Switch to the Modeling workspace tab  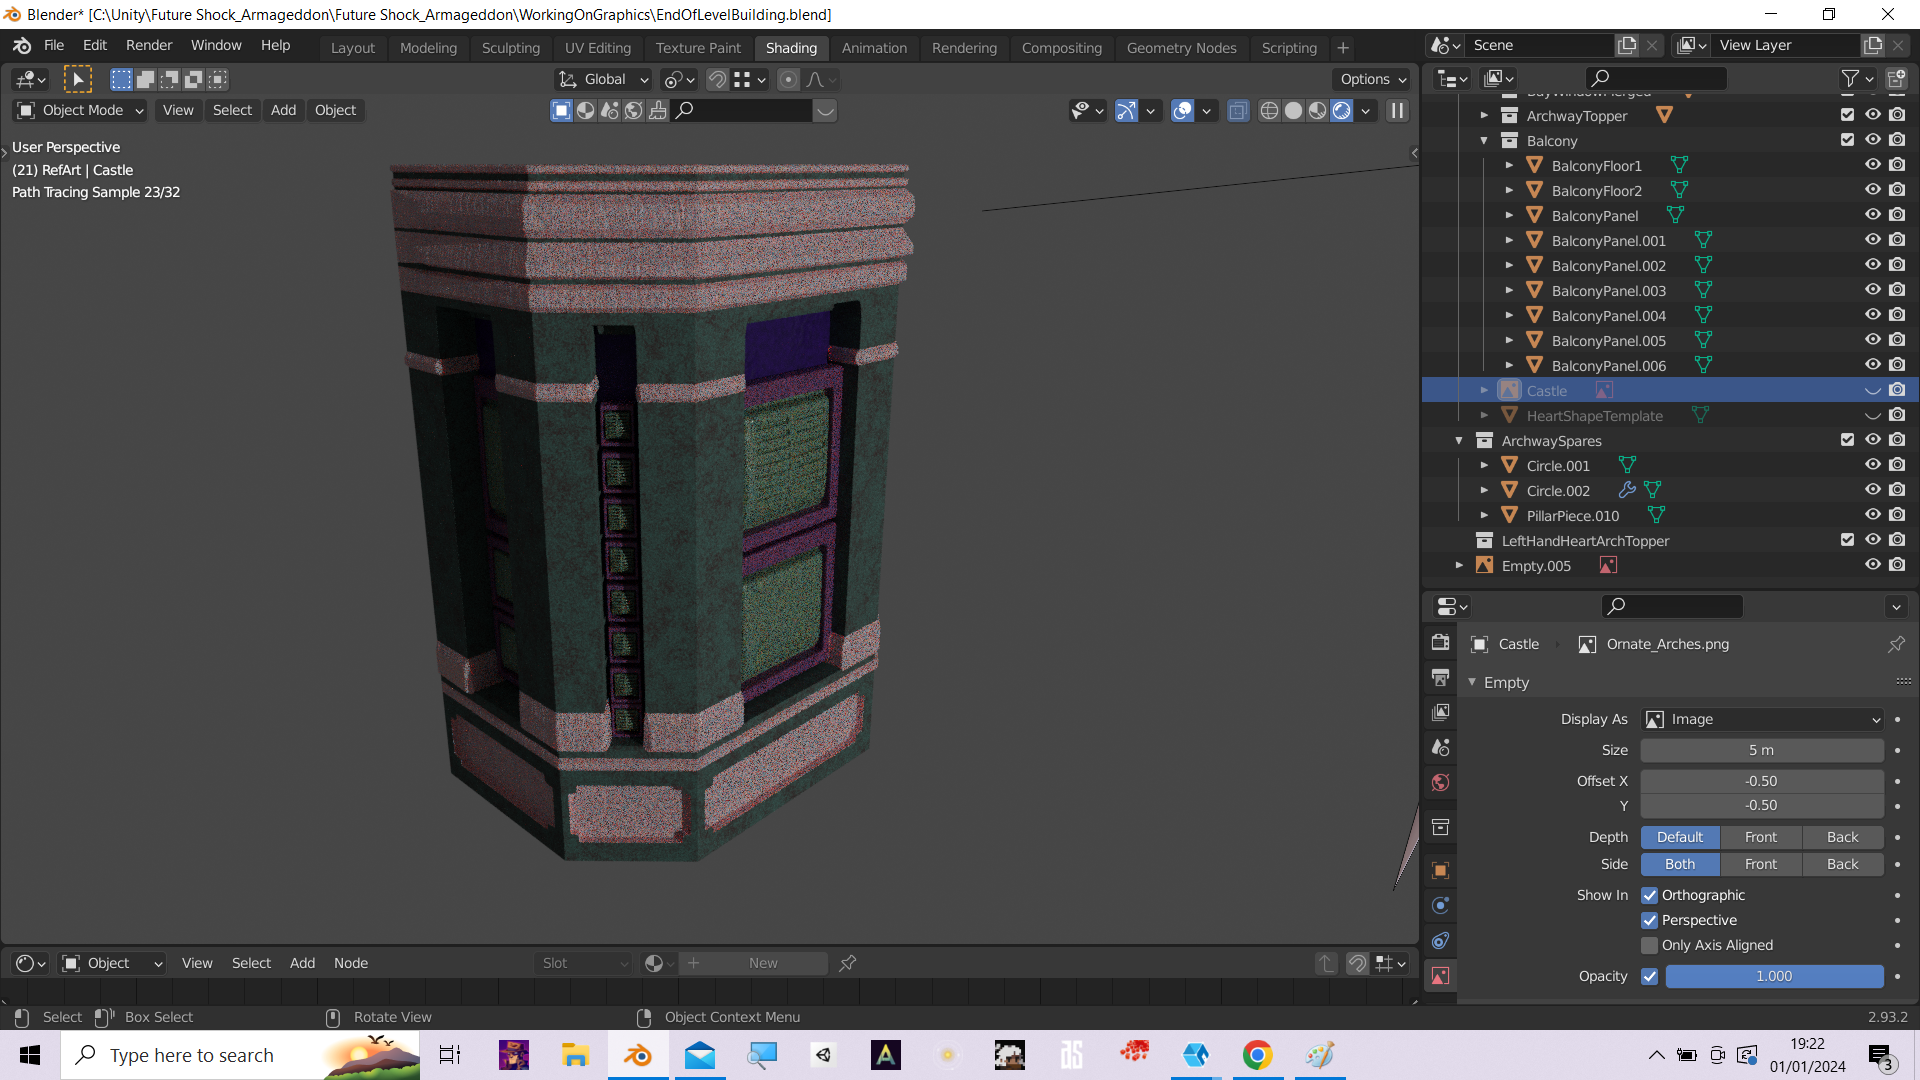[428, 47]
